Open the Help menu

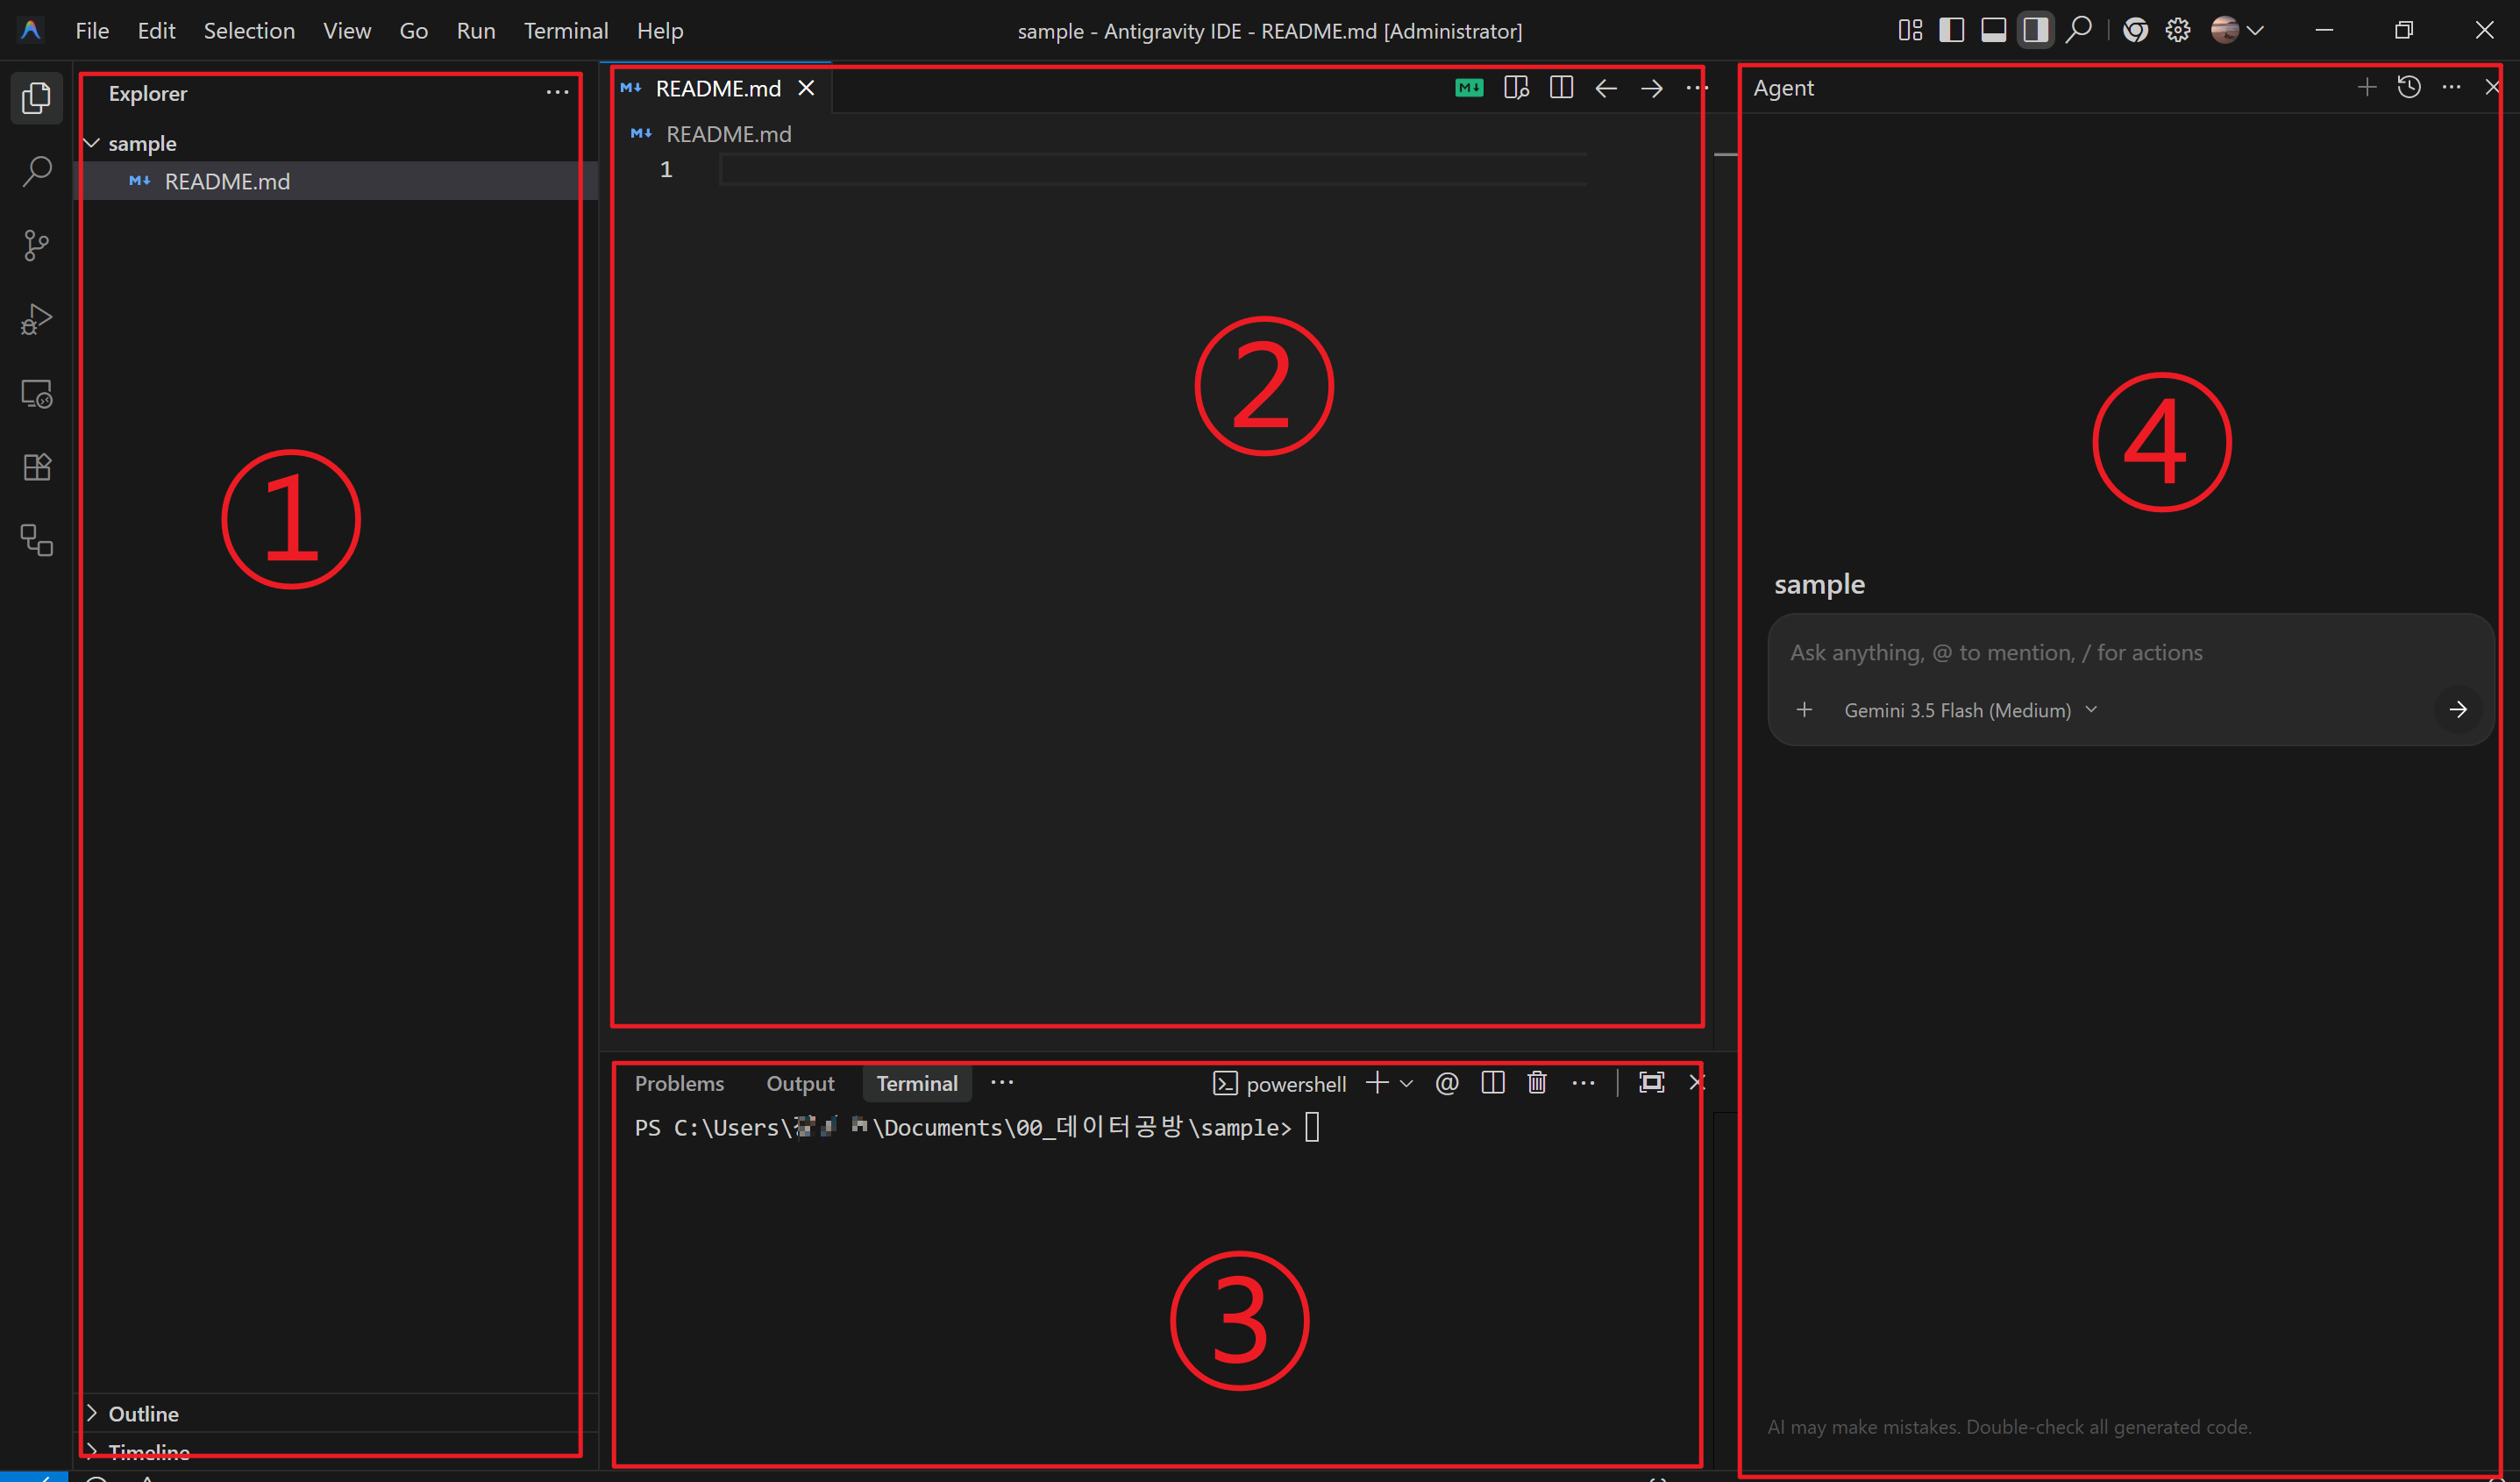click(x=660, y=31)
